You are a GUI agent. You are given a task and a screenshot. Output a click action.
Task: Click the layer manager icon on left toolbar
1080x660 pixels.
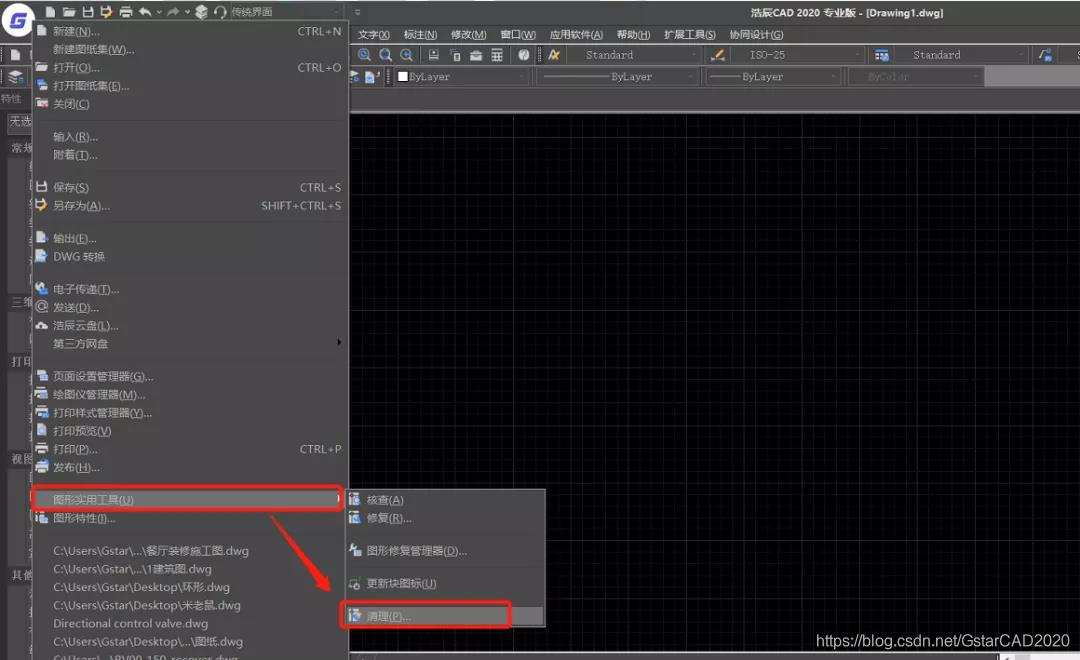pos(15,76)
